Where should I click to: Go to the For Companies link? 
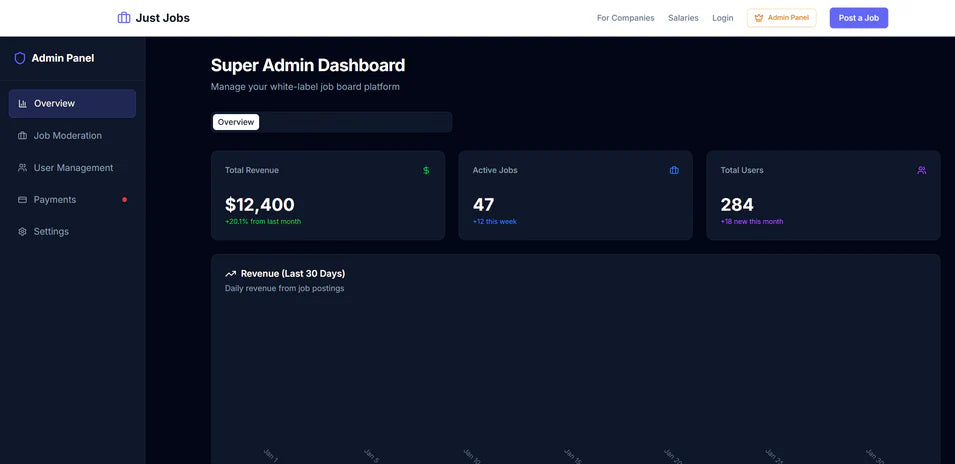[x=625, y=18]
